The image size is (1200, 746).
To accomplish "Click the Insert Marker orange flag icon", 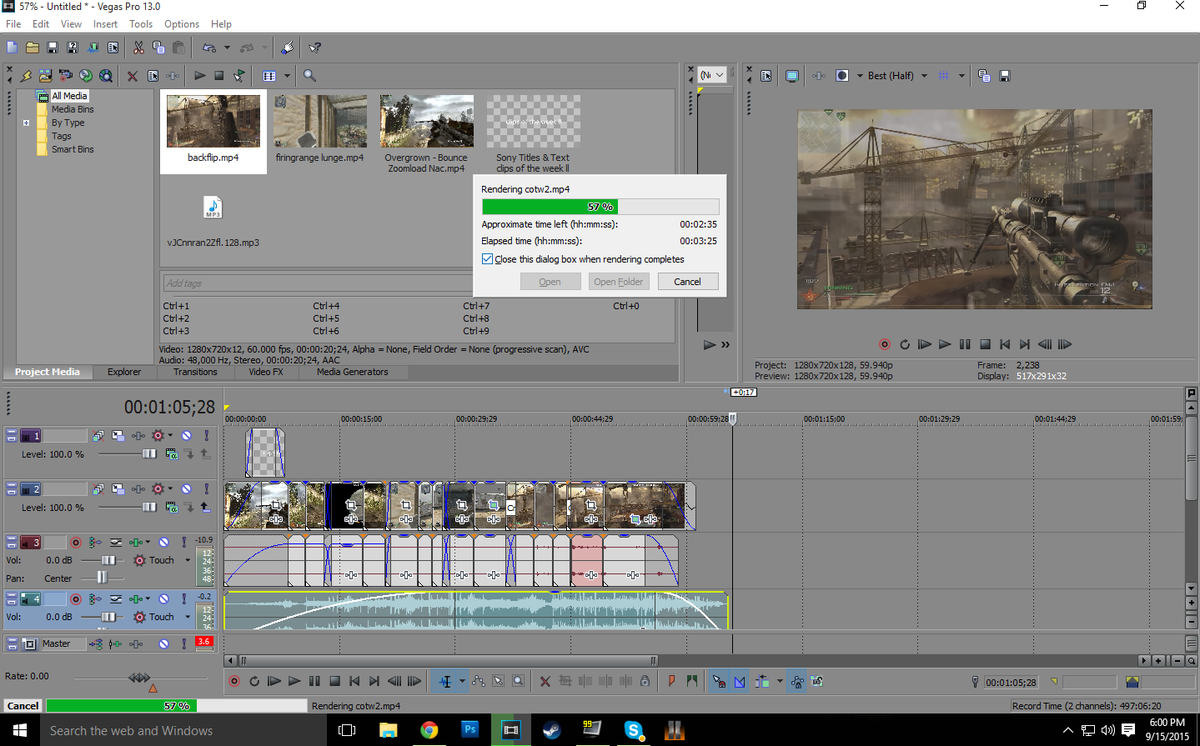I will [672, 681].
